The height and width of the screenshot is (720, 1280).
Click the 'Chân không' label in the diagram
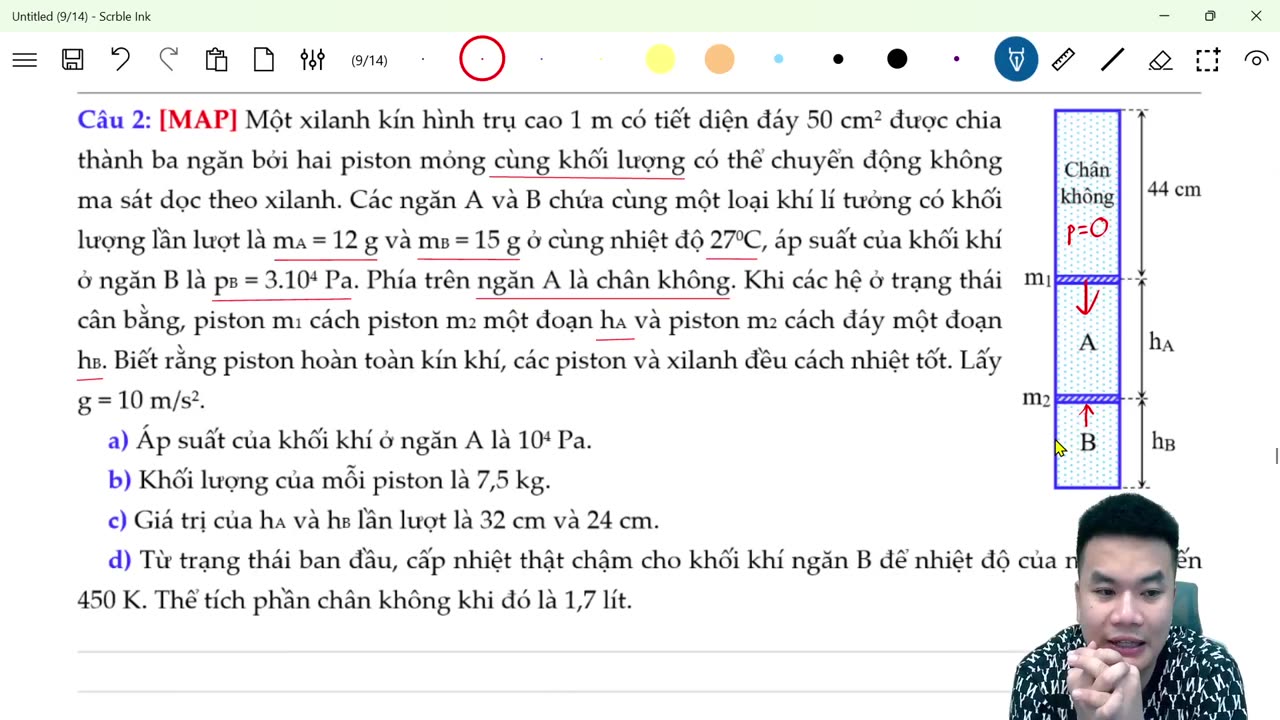(1087, 183)
